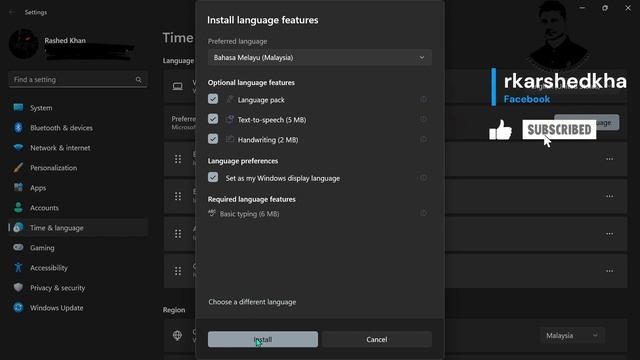
Task: Click the Accounts person icon
Action: [18, 207]
